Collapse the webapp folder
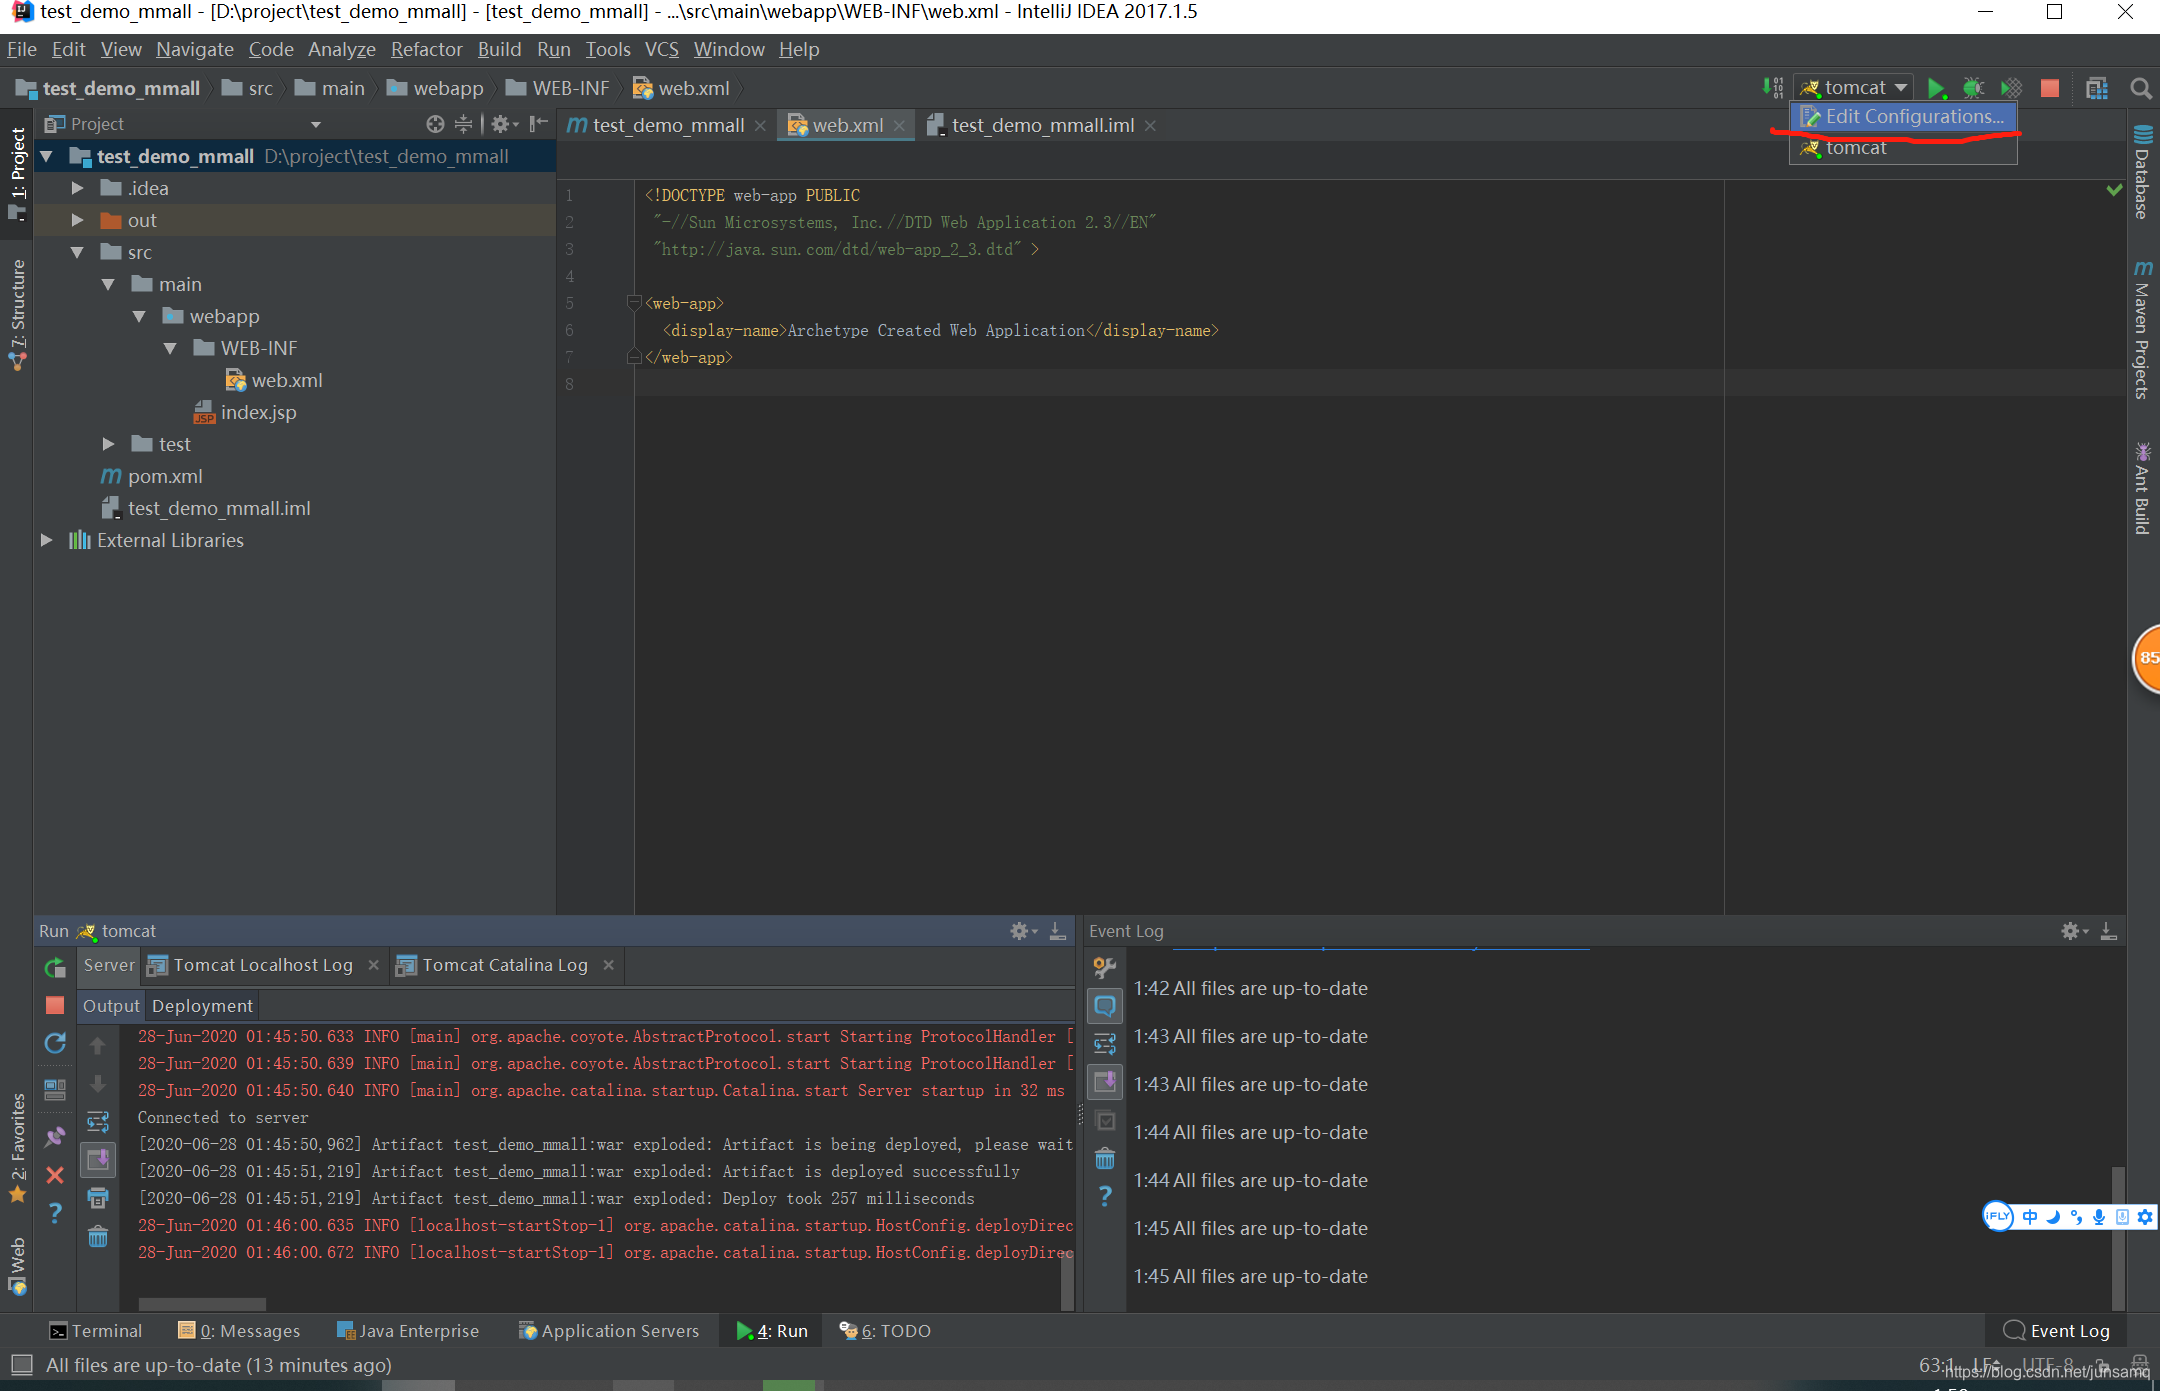 [139, 317]
